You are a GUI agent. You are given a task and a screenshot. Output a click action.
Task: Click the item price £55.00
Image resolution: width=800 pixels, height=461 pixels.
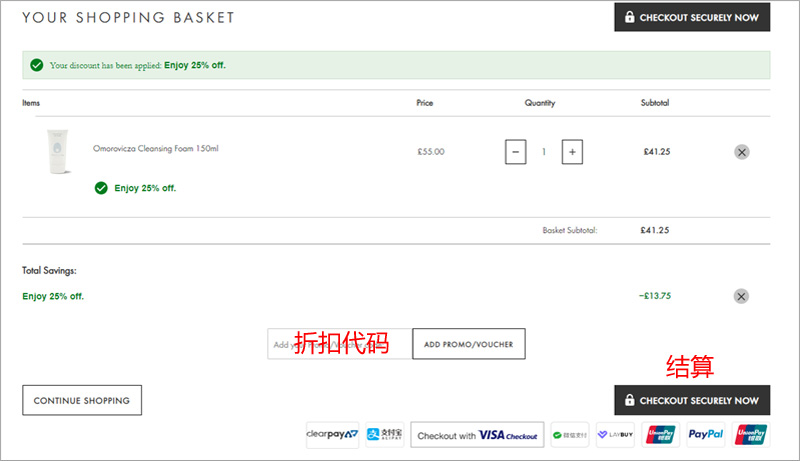[x=431, y=152]
